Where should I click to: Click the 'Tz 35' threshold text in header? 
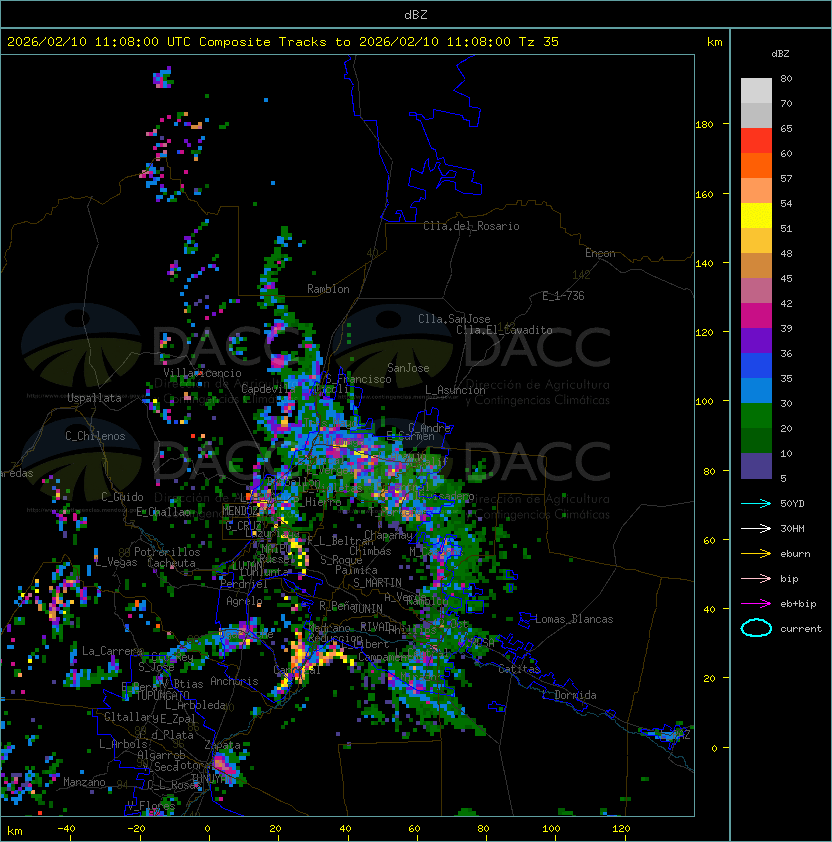pyautogui.click(x=539, y=42)
